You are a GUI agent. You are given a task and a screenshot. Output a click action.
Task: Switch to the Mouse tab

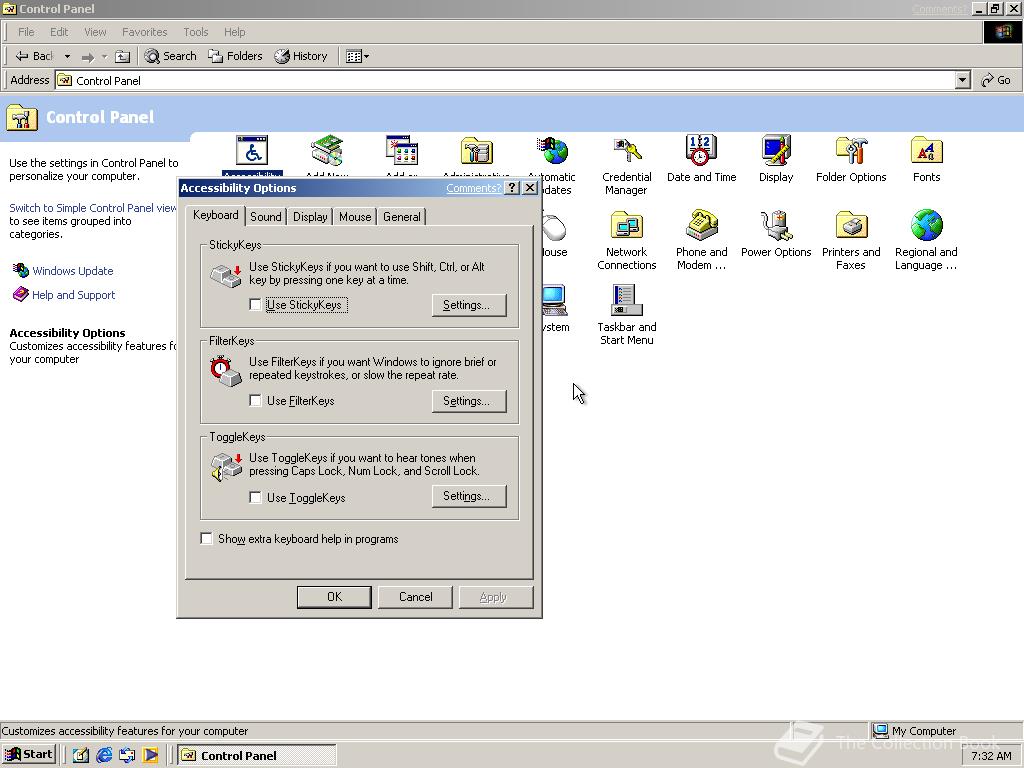point(355,217)
